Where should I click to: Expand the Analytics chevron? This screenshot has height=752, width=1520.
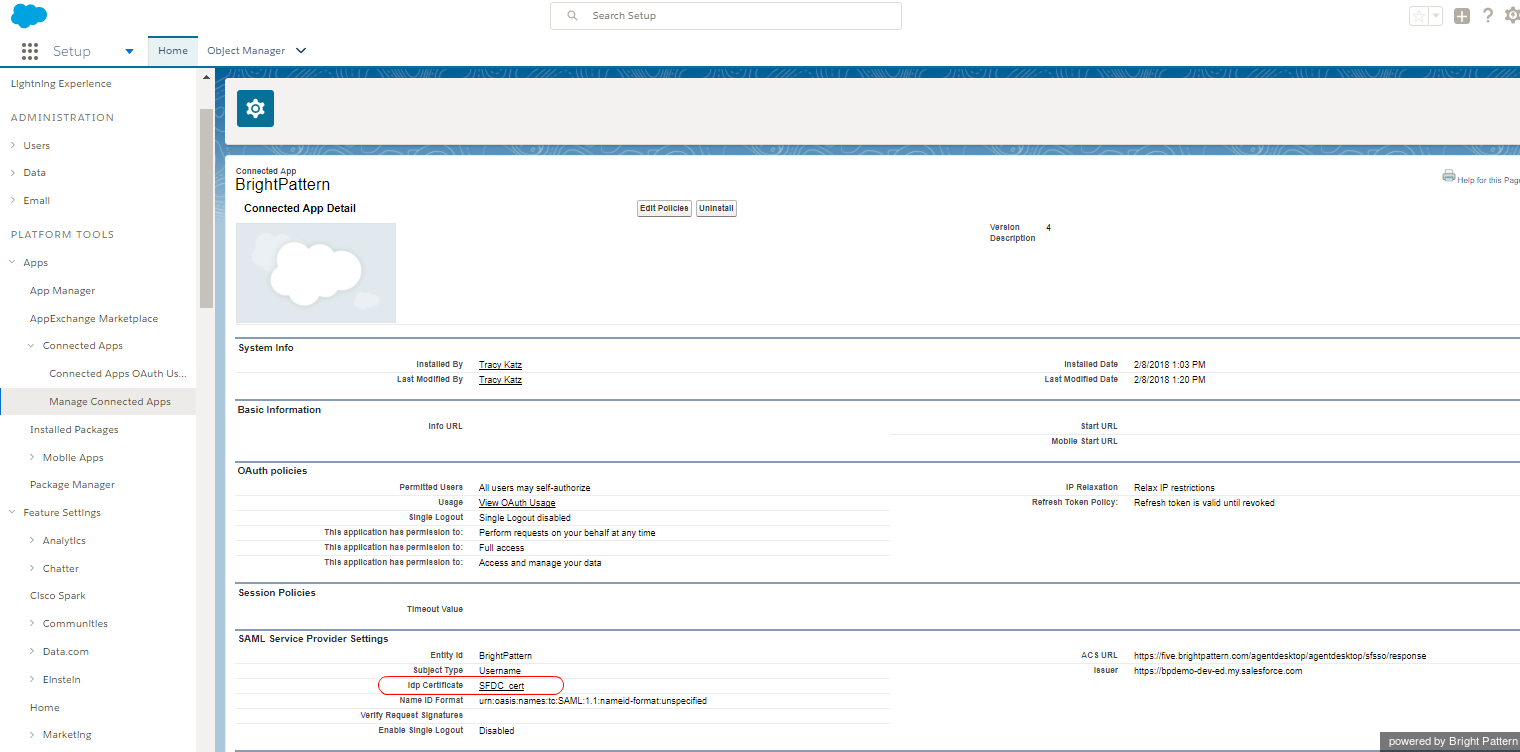point(32,541)
